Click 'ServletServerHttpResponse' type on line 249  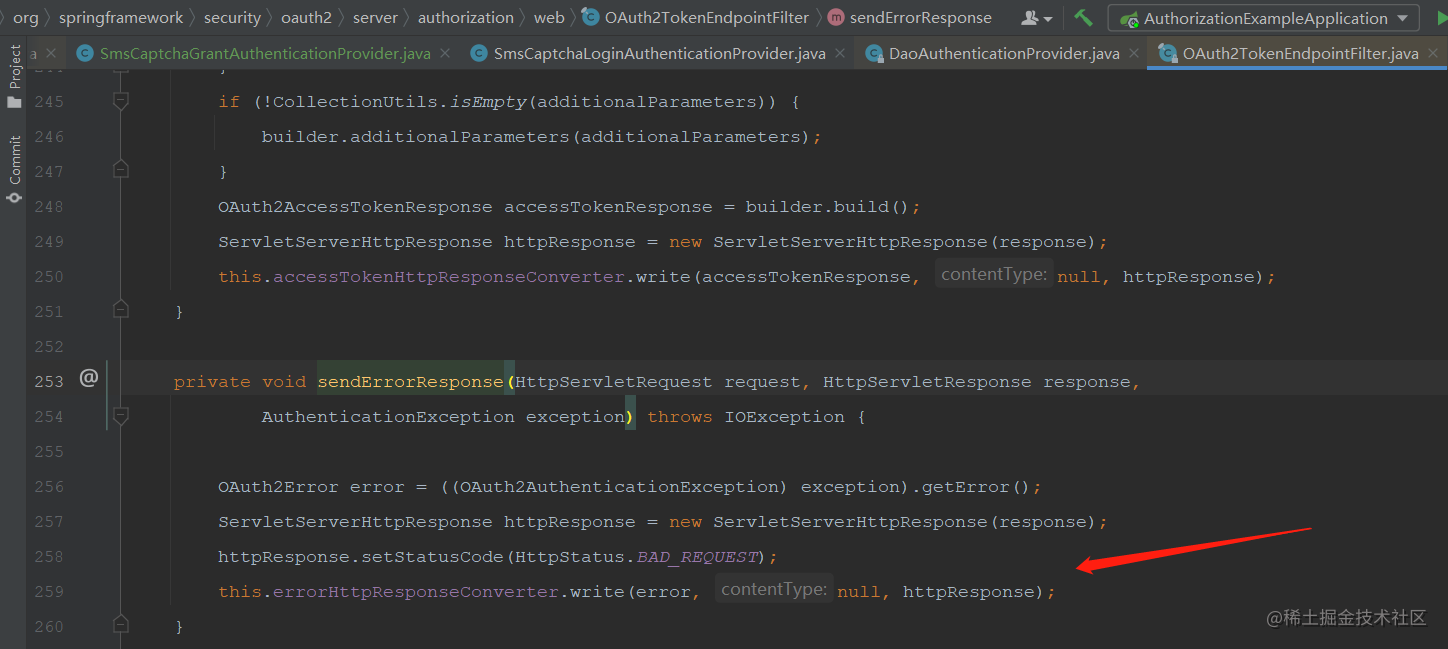pos(355,242)
